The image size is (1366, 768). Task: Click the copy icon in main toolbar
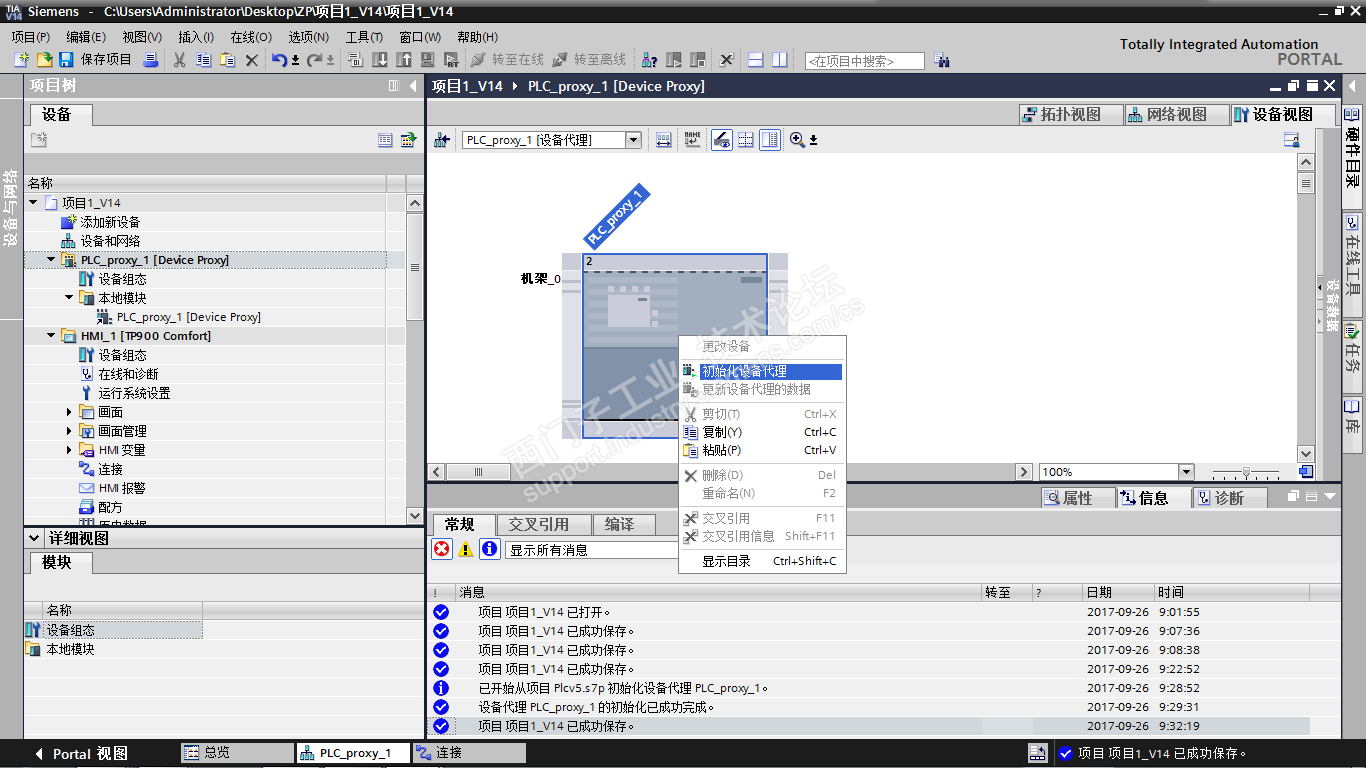click(203, 60)
